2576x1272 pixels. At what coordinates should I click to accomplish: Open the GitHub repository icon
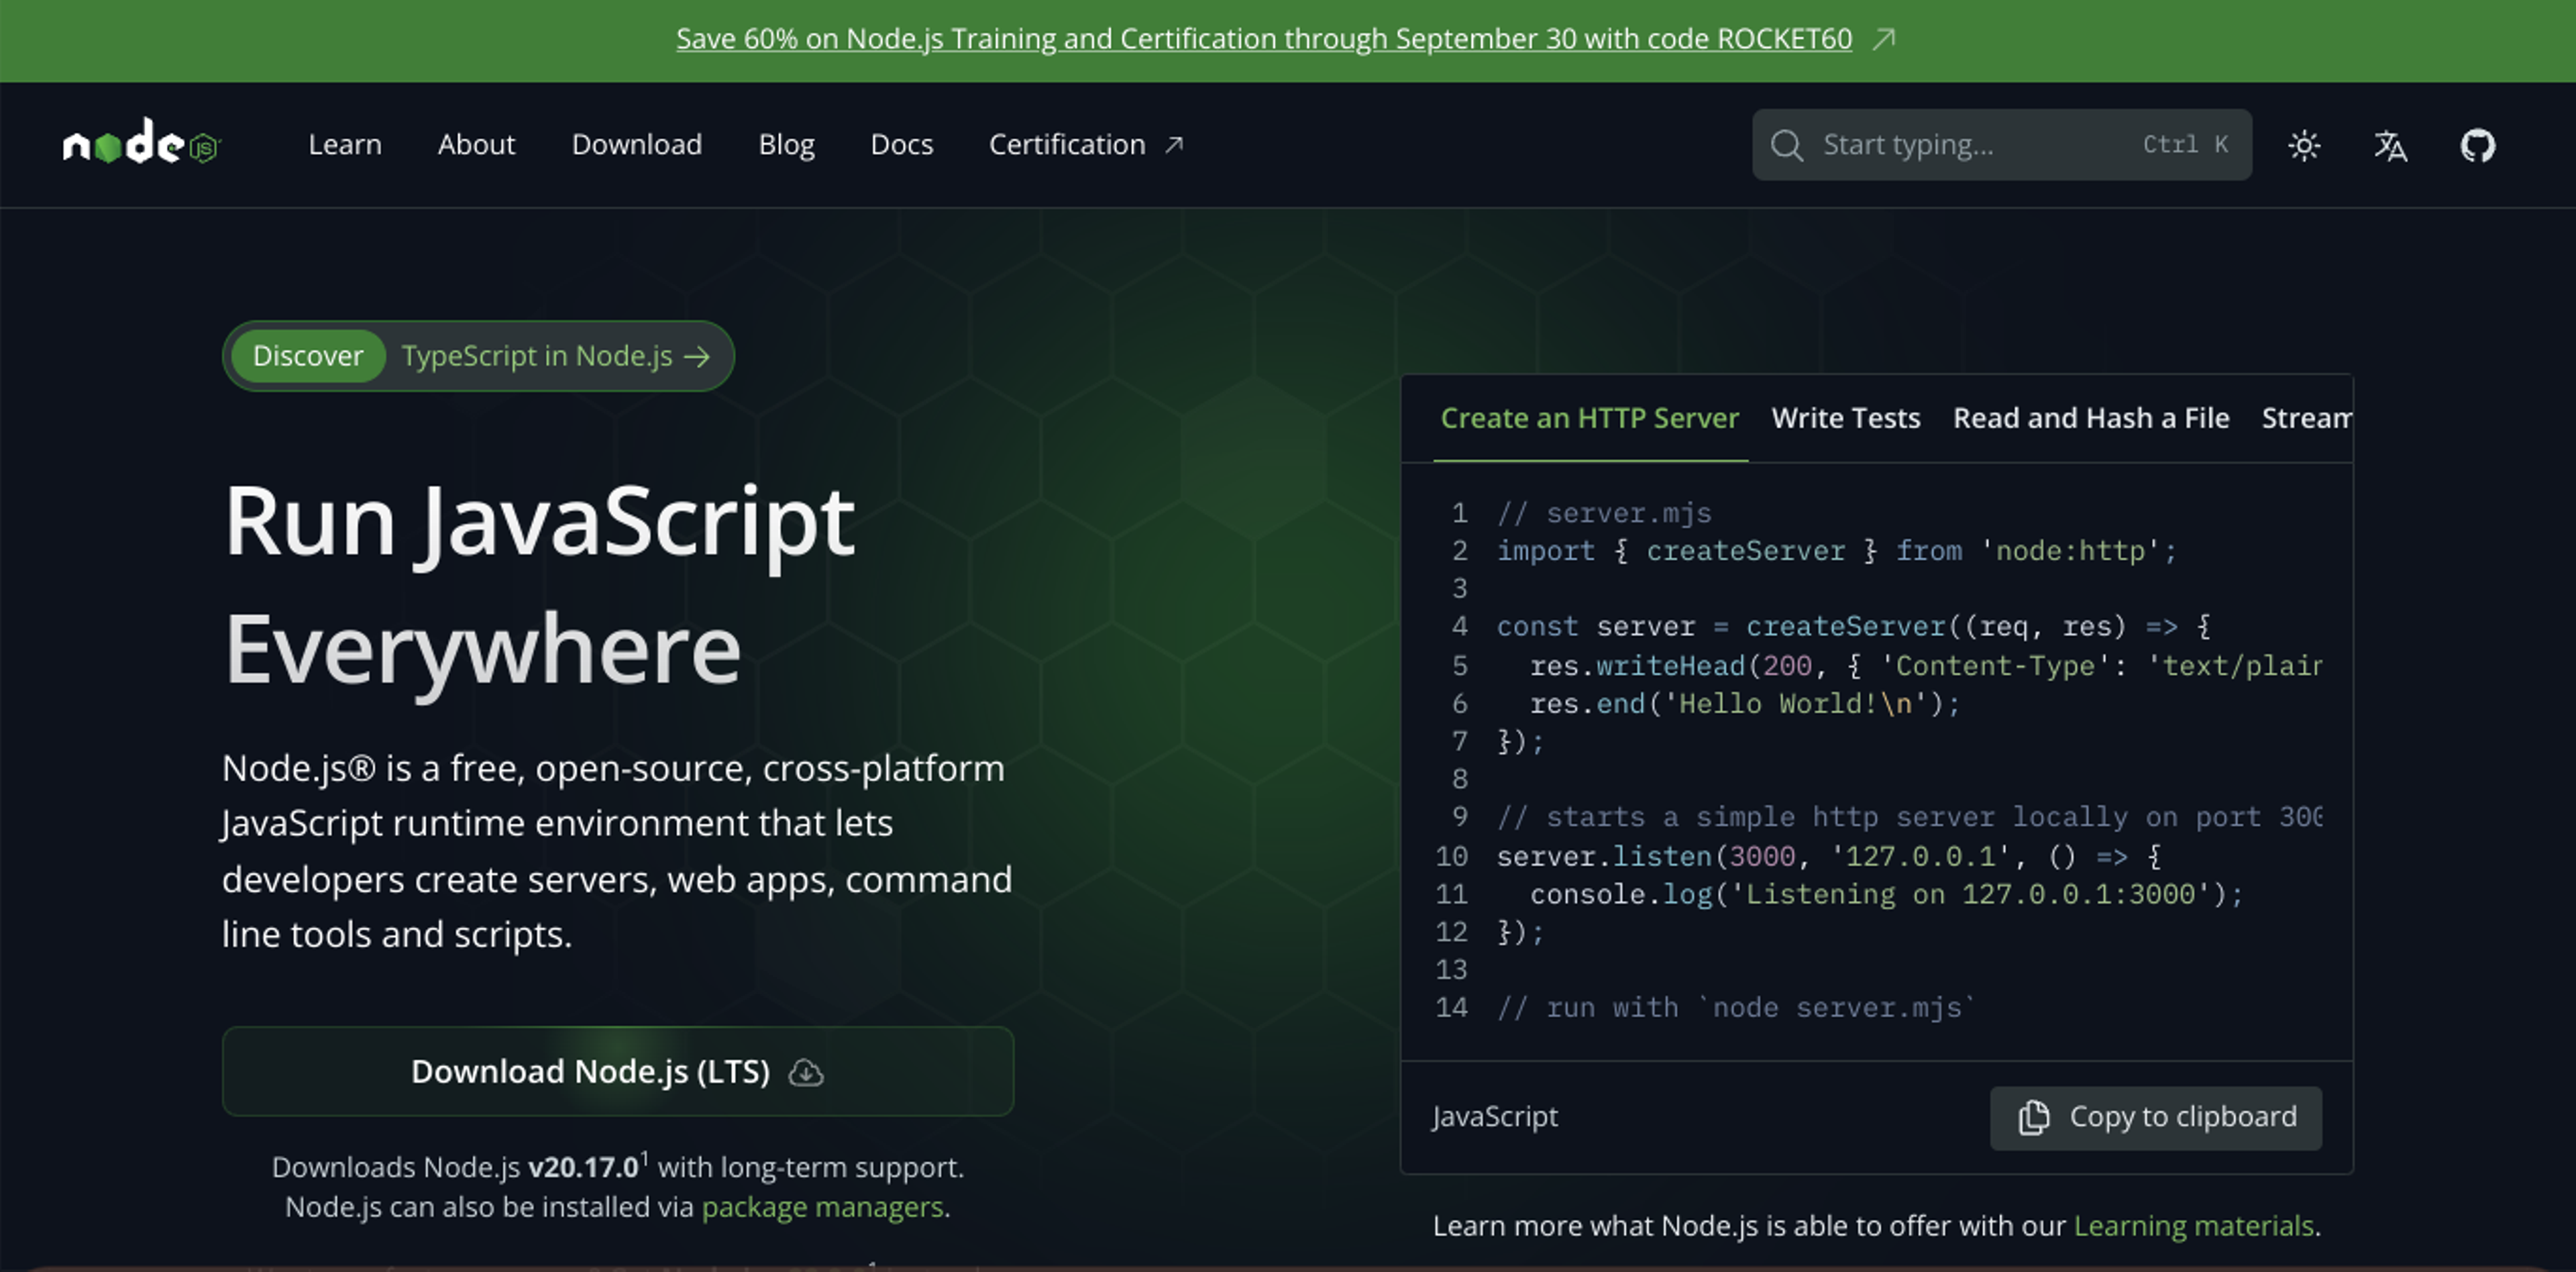point(2477,146)
